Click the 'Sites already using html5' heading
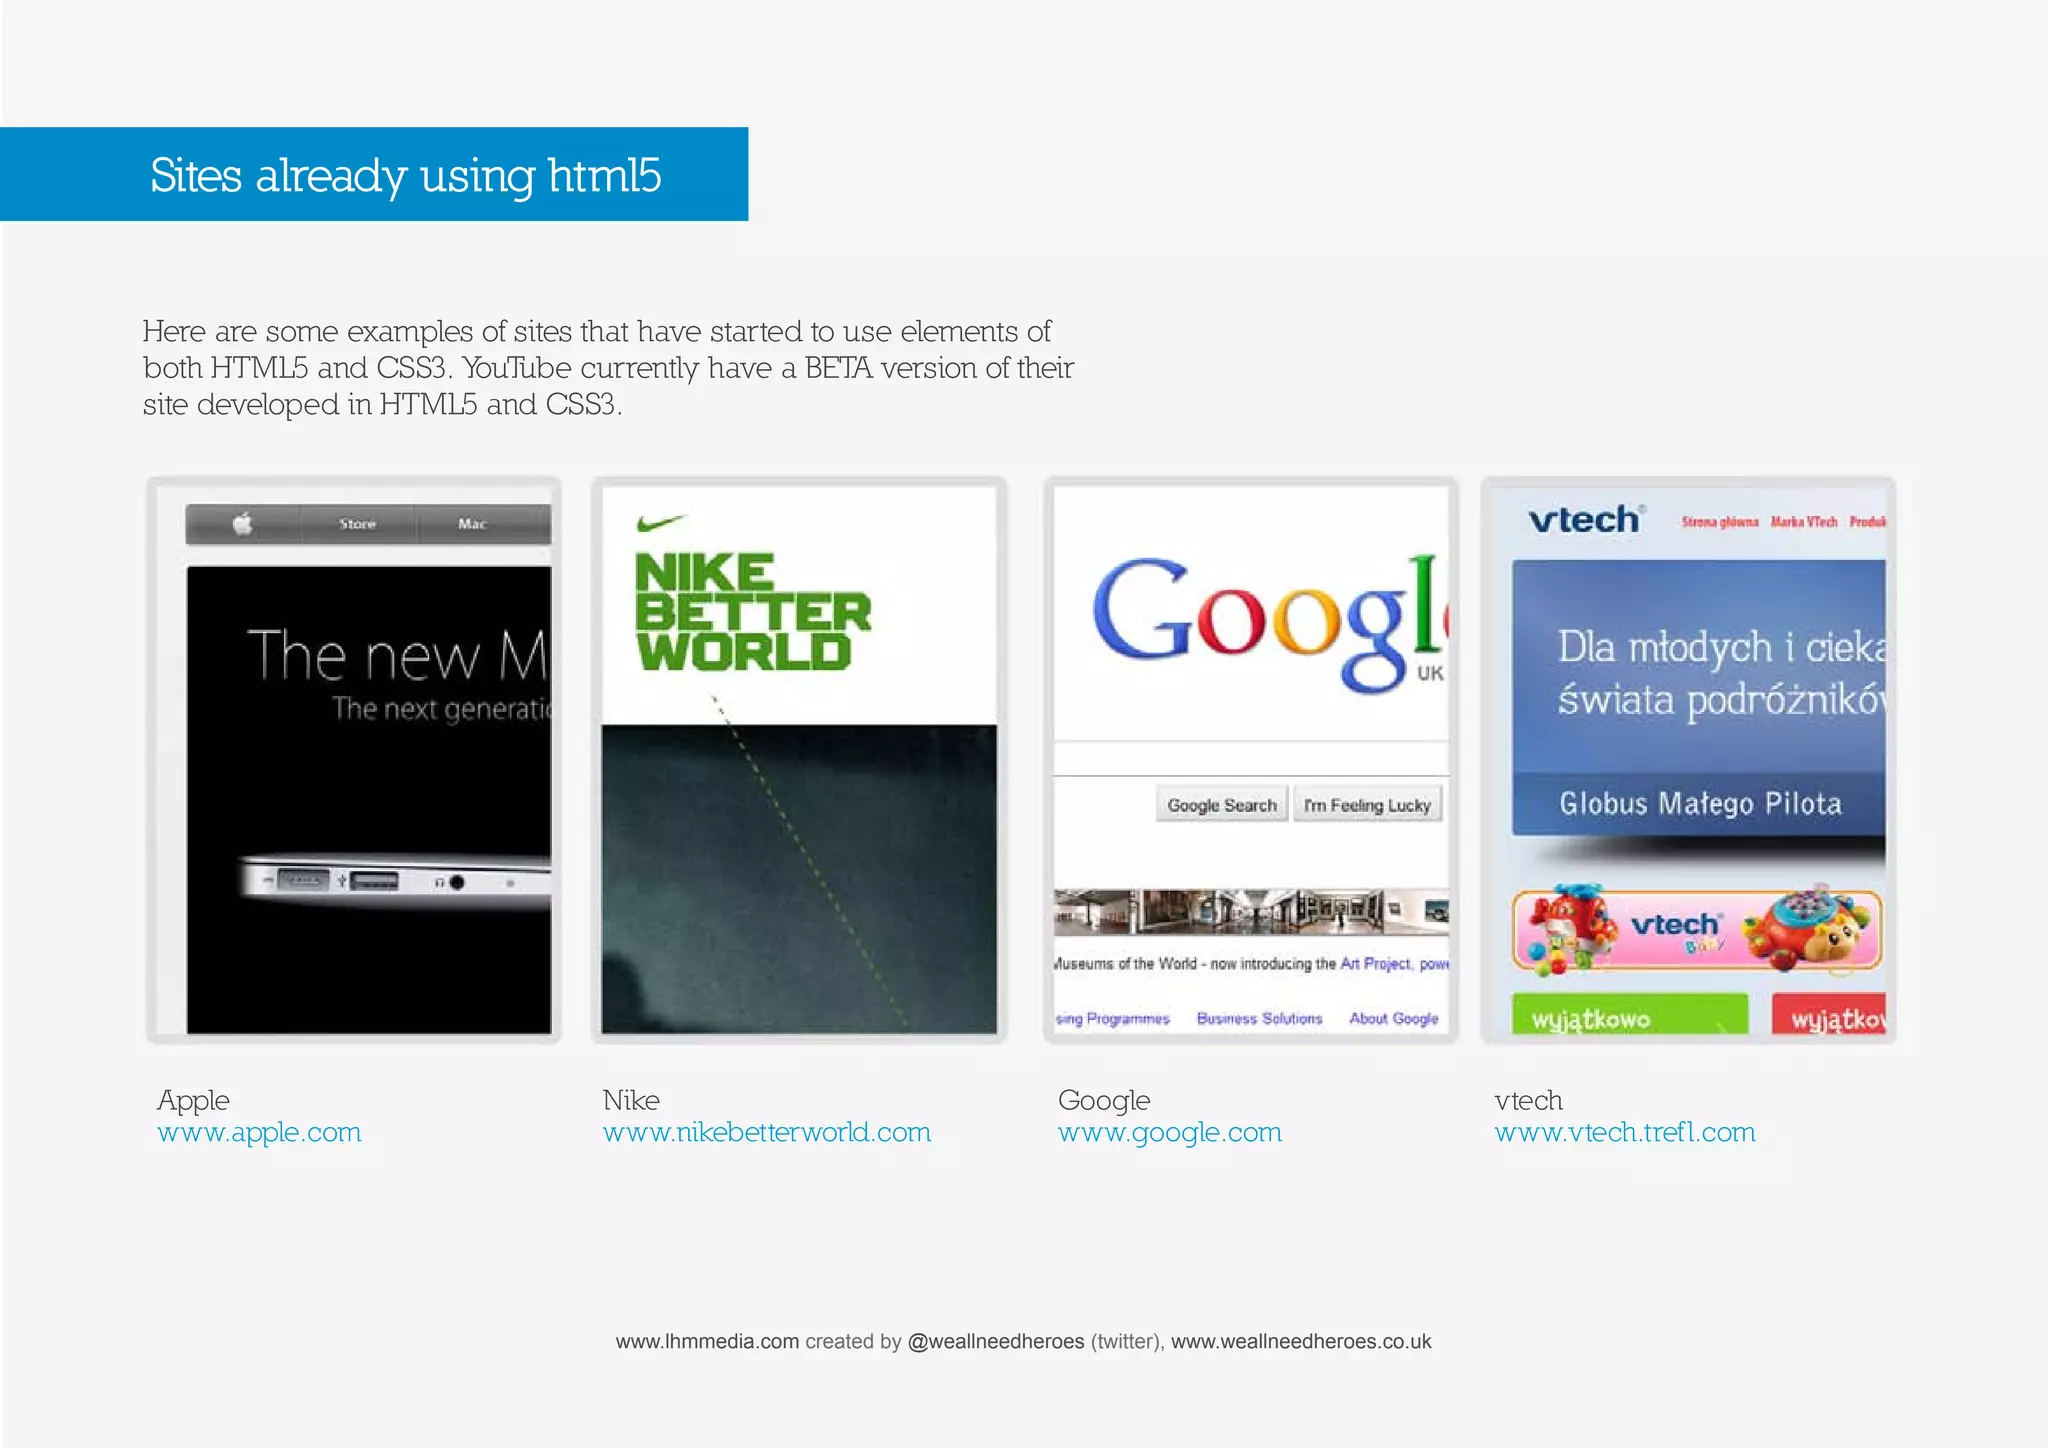 pos(405,175)
